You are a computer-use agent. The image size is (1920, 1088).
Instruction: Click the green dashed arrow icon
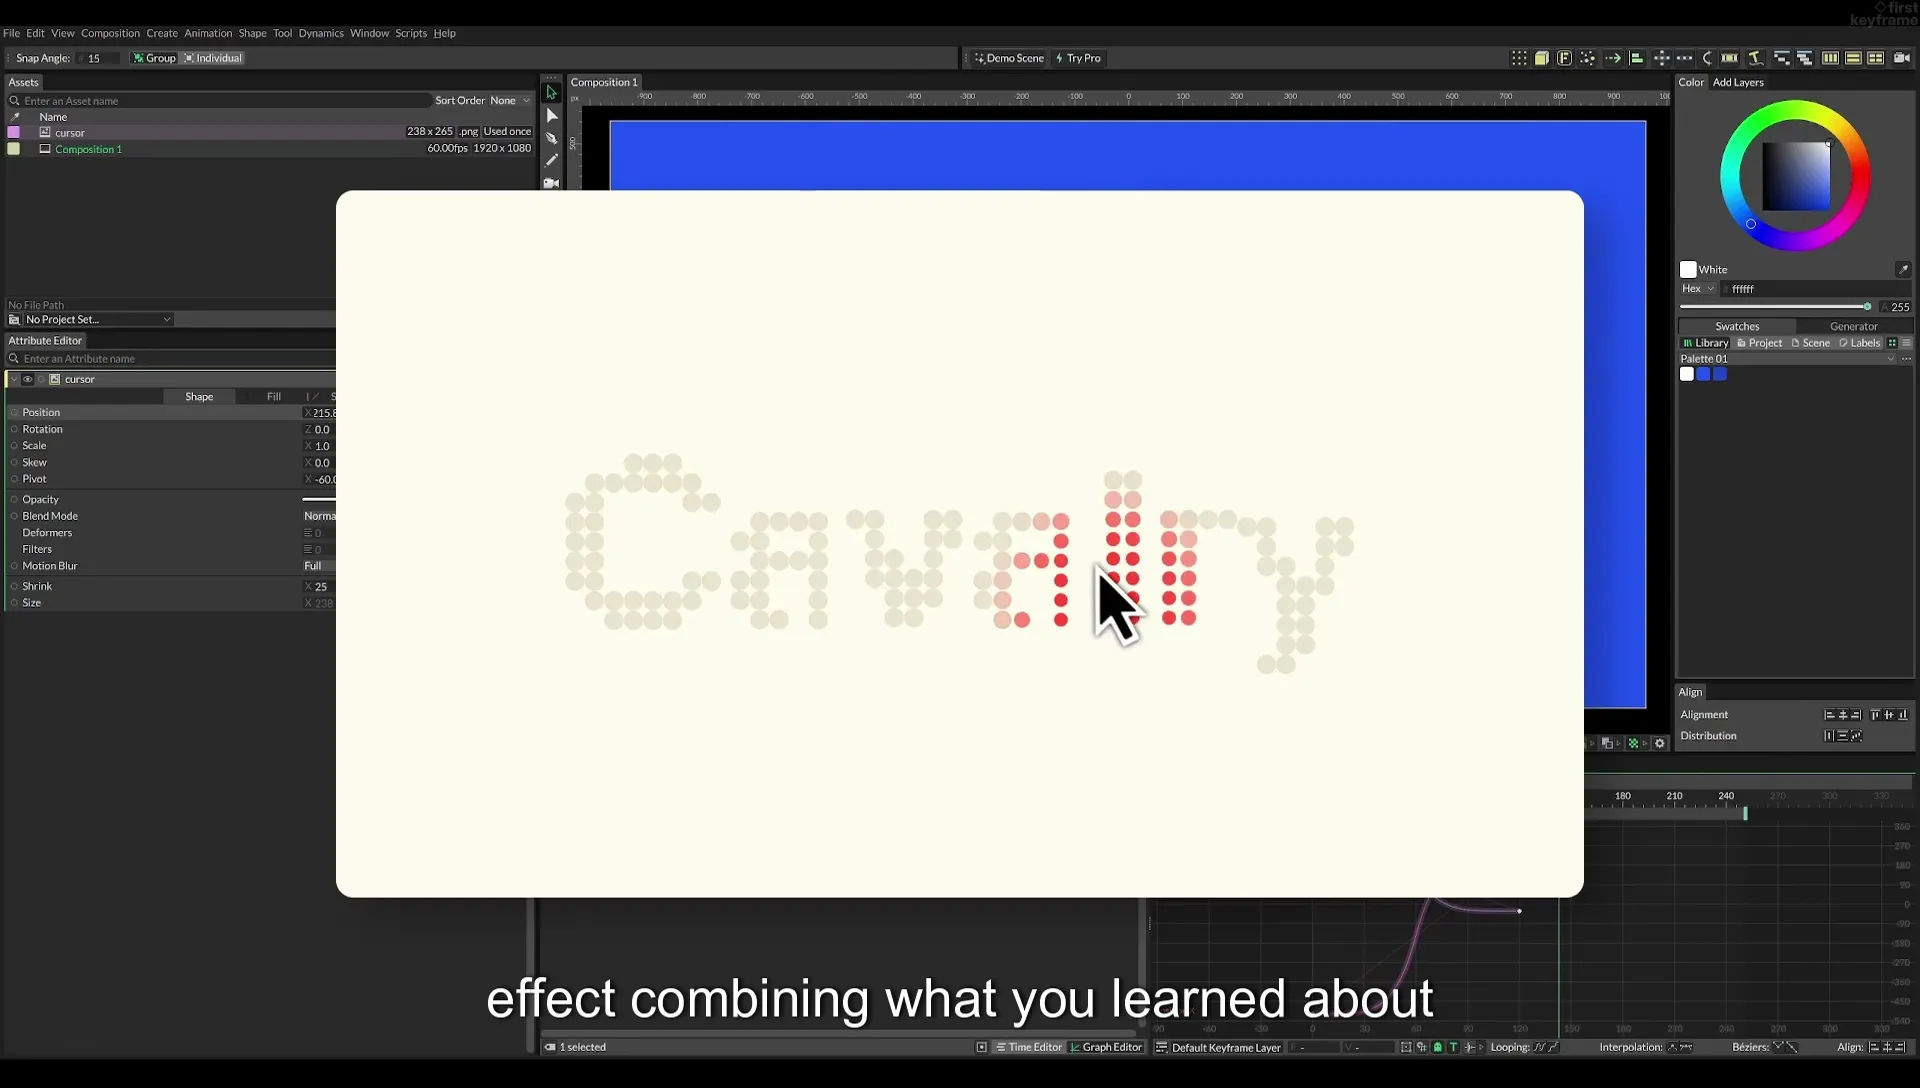click(x=1612, y=58)
